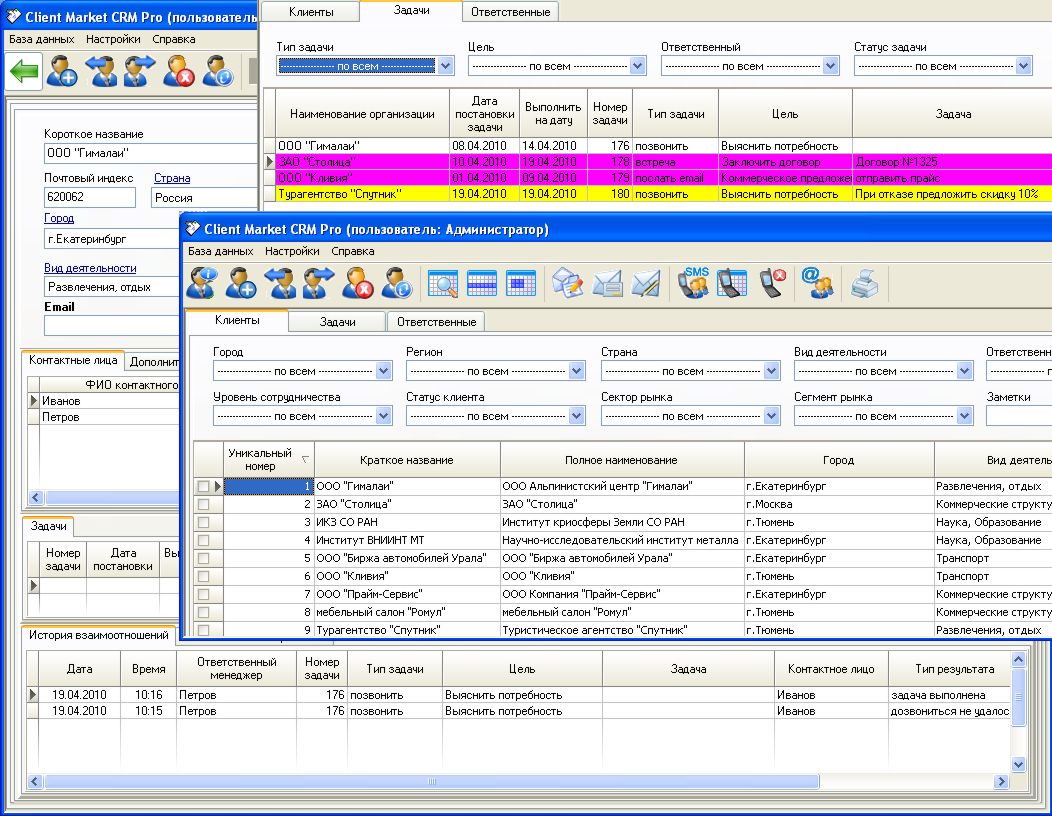This screenshot has width=1052, height=816.
Task: Click the add client icon with plus
Action: coord(241,283)
